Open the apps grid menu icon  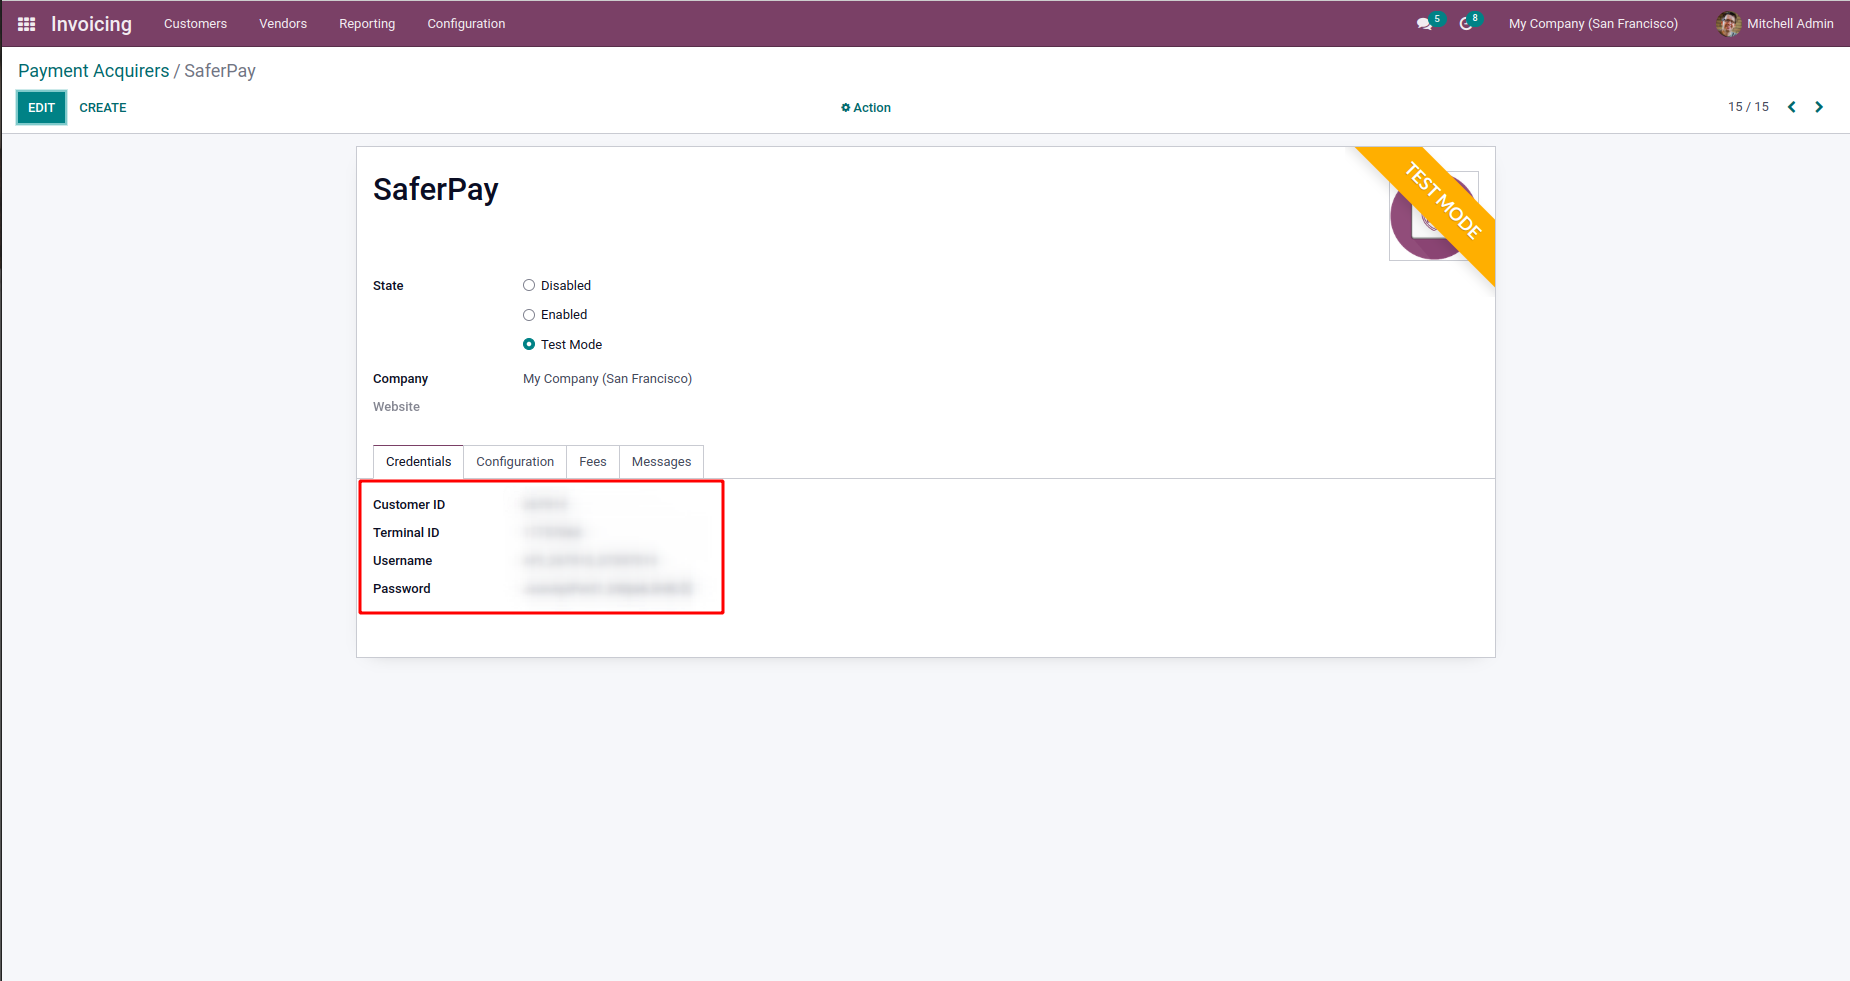[x=27, y=24]
